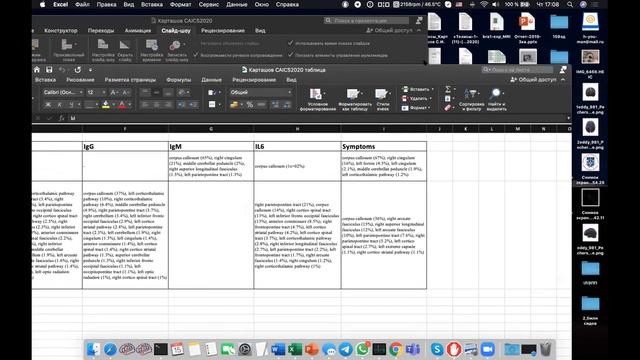640x360 pixels.
Task: Apply yellow fill color swatch
Action: click(x=106, y=105)
